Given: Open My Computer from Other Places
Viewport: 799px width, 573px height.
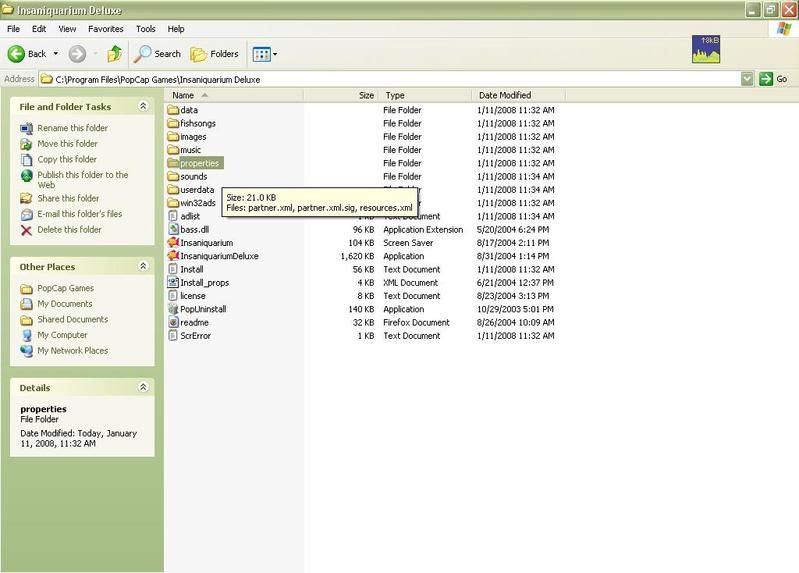Looking at the screenshot, I should pyautogui.click(x=62, y=335).
